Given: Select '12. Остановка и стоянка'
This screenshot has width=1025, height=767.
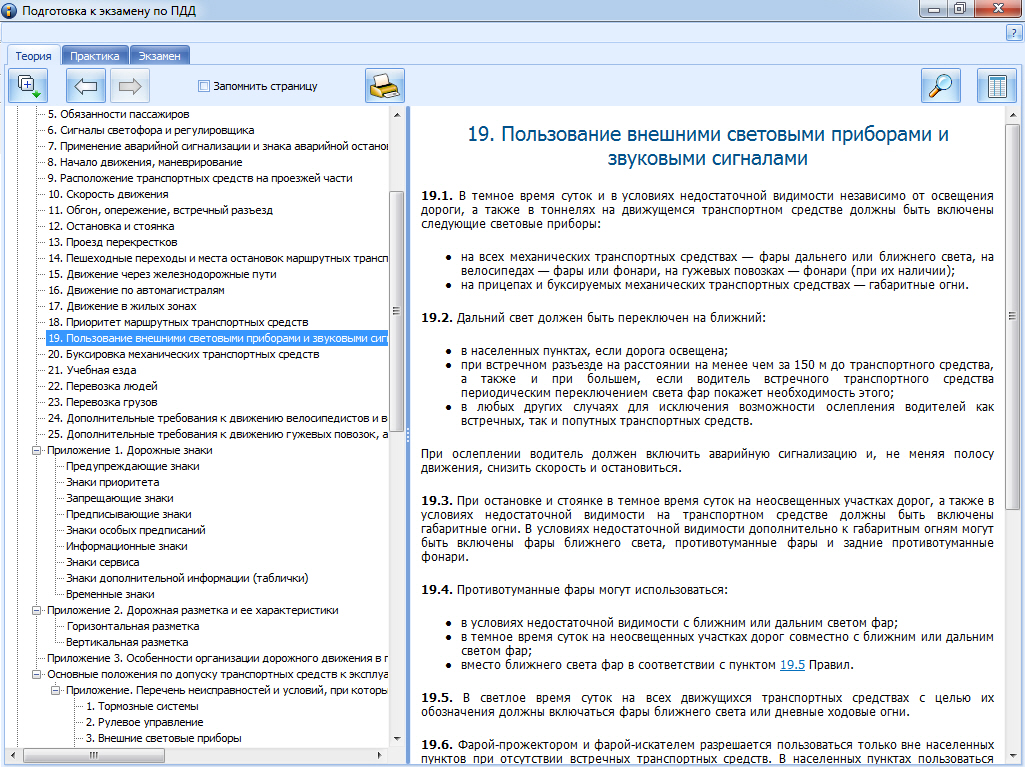Looking at the screenshot, I should pos(110,226).
